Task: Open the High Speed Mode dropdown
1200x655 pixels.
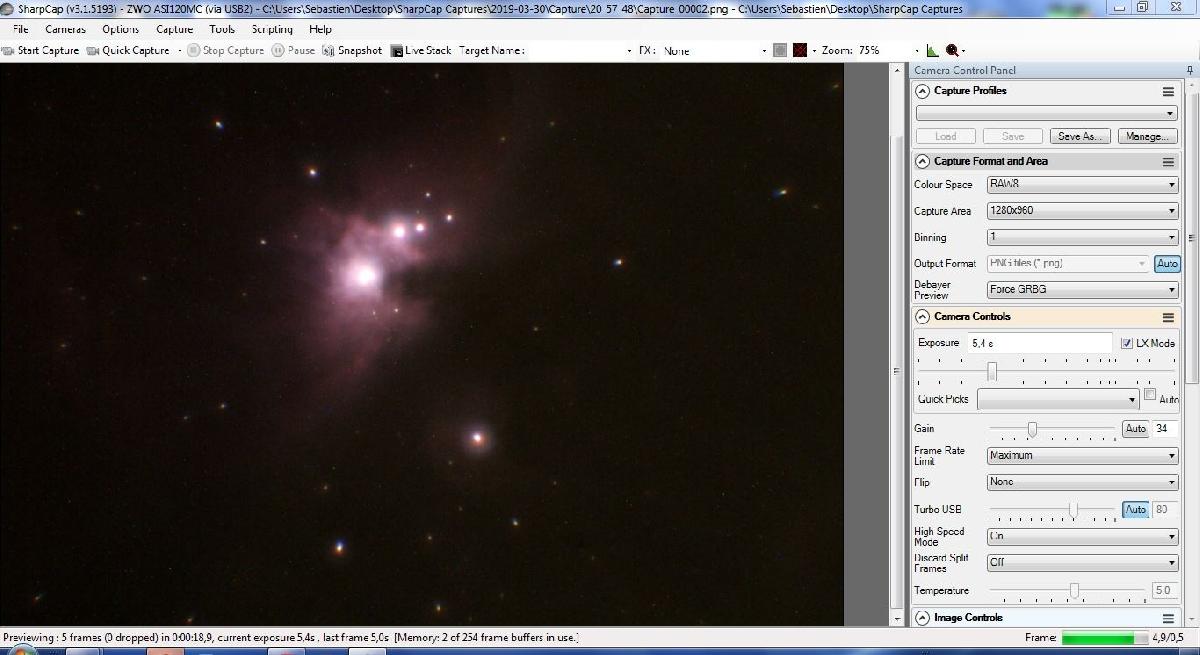Action: [x=1083, y=536]
